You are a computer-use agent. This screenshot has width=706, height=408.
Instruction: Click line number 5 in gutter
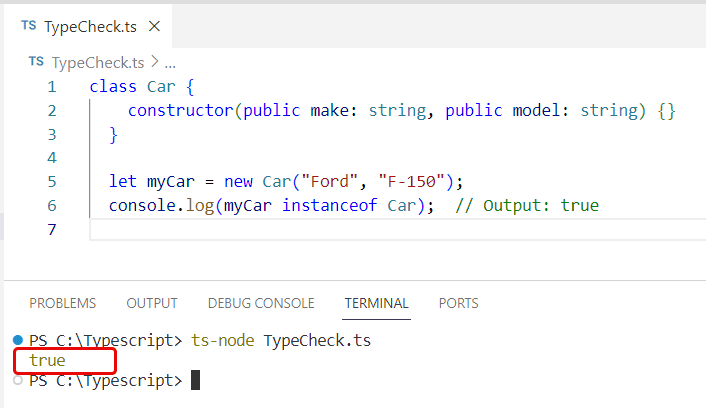tap(52, 181)
